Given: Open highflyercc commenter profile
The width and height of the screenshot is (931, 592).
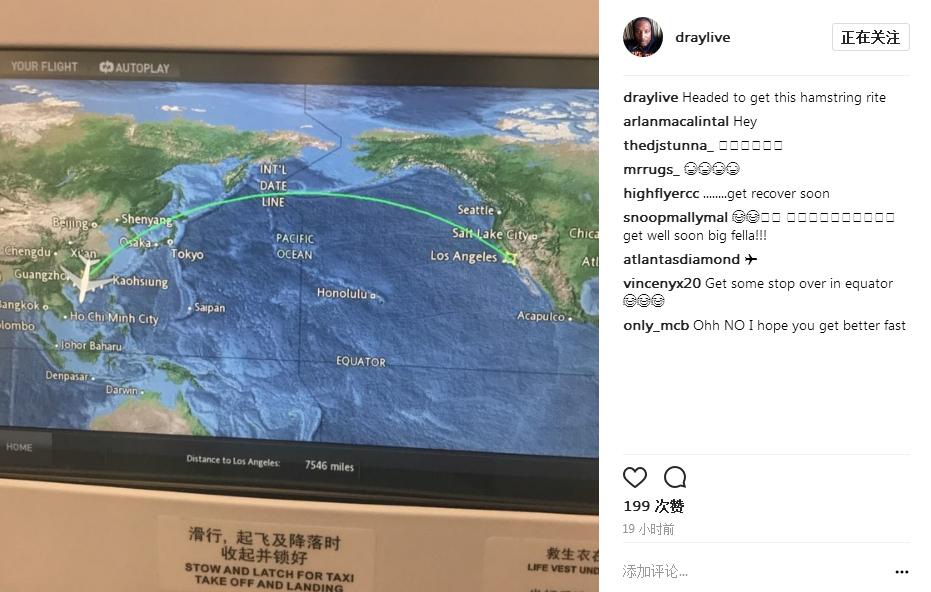Looking at the screenshot, I should (661, 194).
